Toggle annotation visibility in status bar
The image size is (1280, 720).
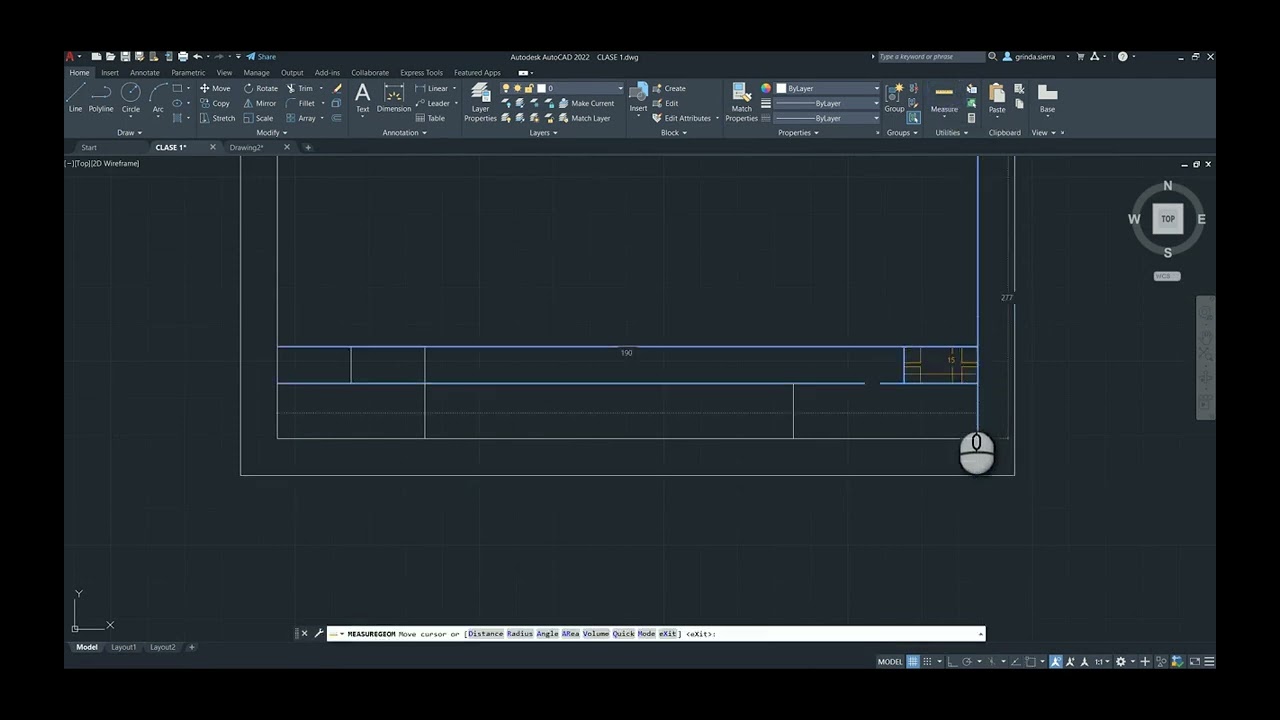tap(1056, 661)
